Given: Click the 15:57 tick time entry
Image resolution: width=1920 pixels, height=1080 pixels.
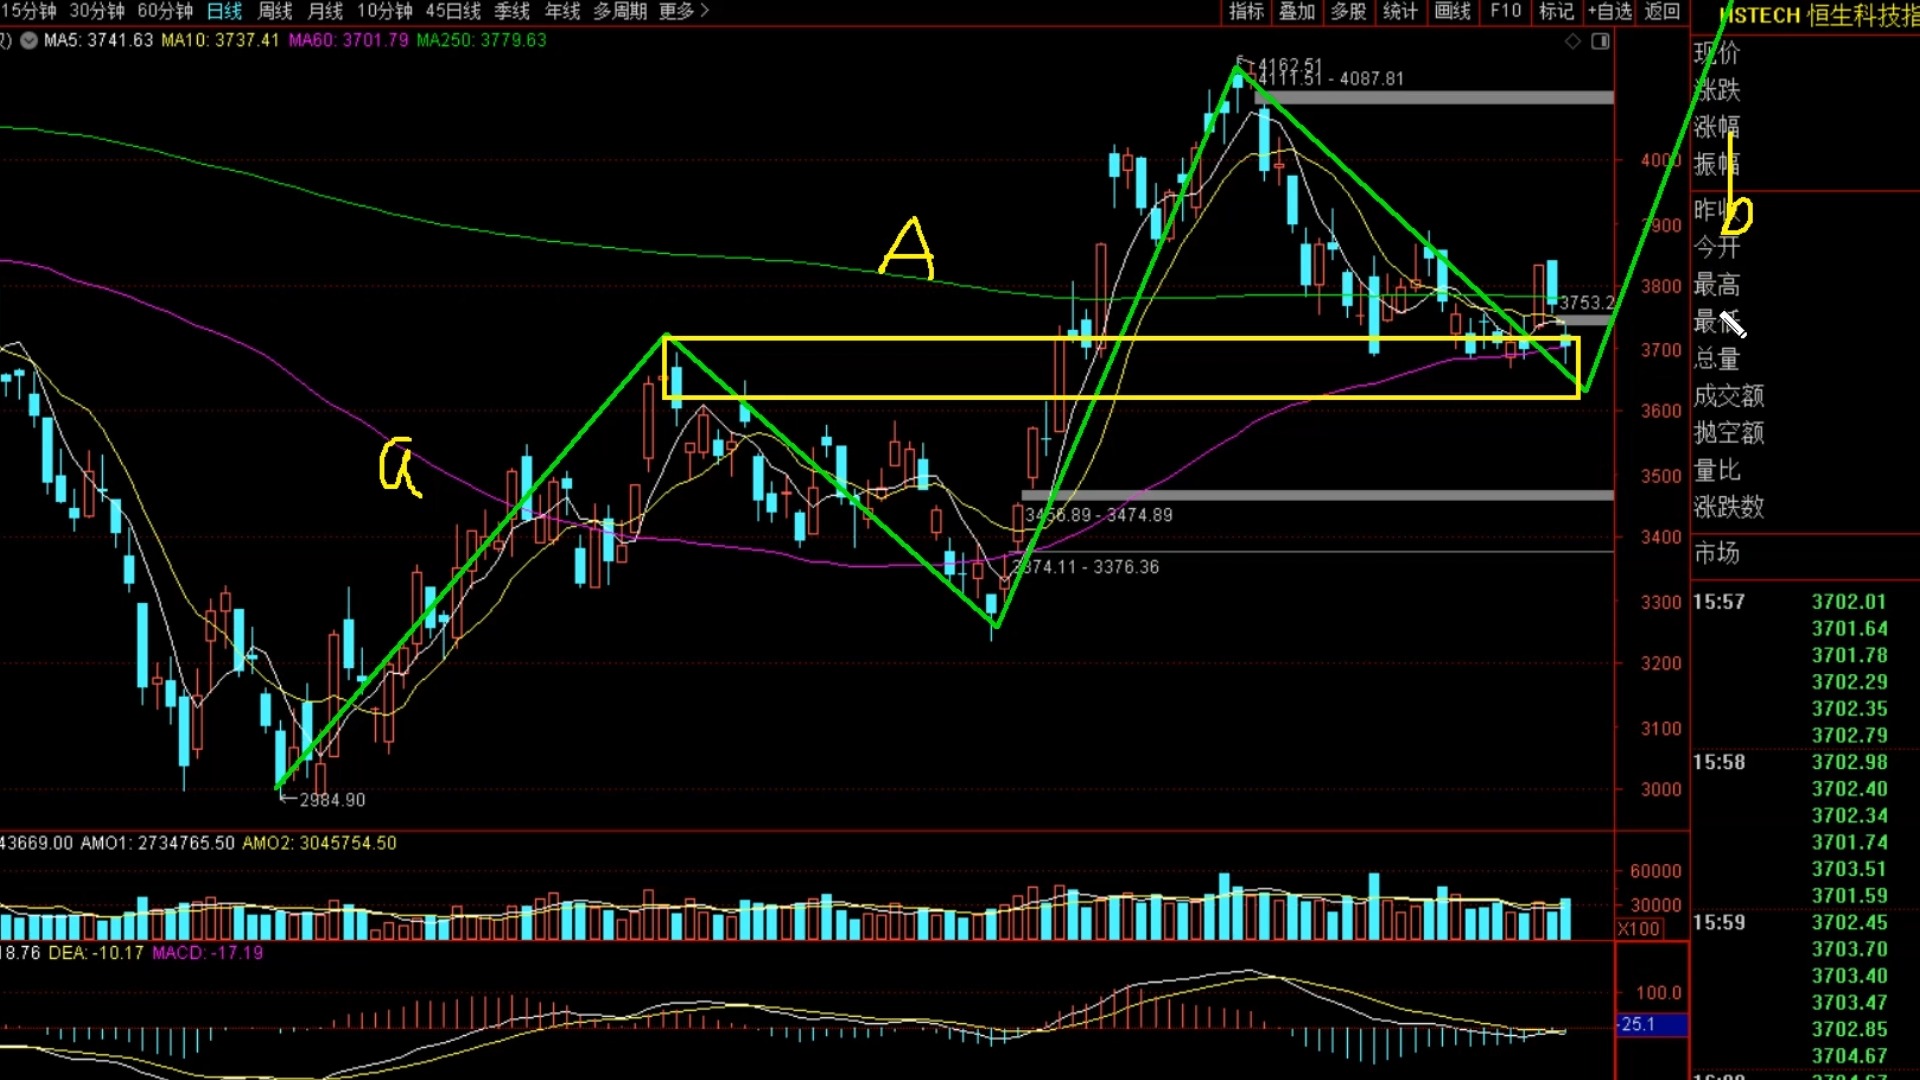Looking at the screenshot, I should pyautogui.click(x=1719, y=602).
